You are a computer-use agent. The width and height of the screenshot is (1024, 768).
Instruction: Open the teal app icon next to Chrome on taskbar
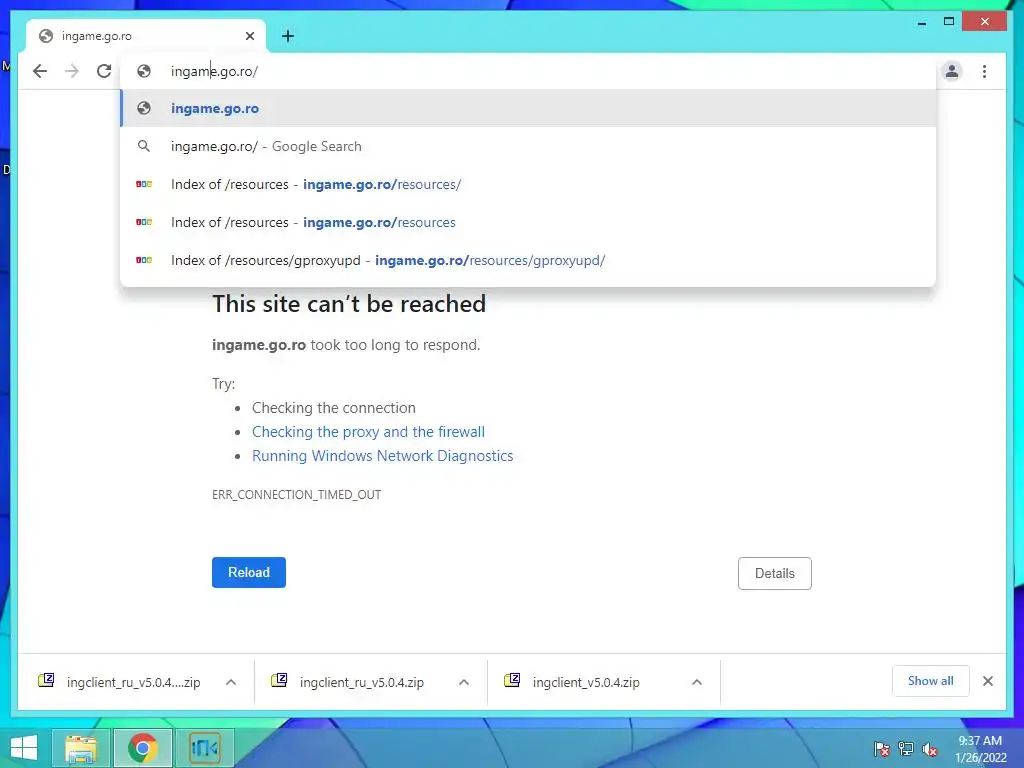[204, 748]
